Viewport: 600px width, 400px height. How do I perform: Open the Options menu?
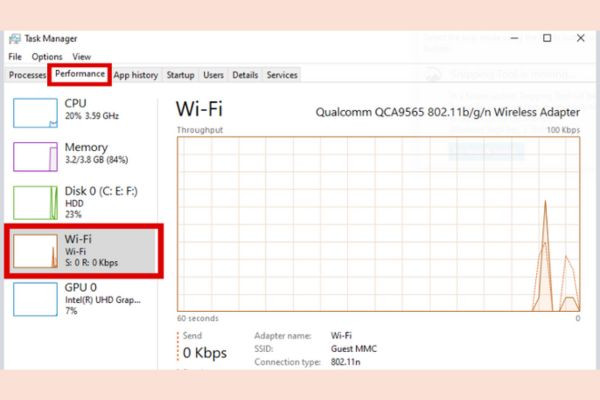(x=47, y=57)
